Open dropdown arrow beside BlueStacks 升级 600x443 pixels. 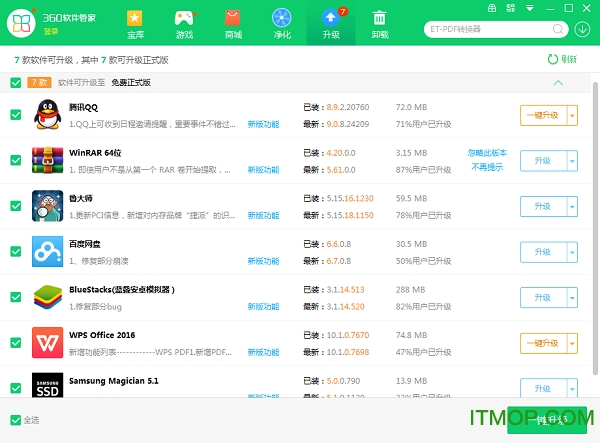pos(572,298)
